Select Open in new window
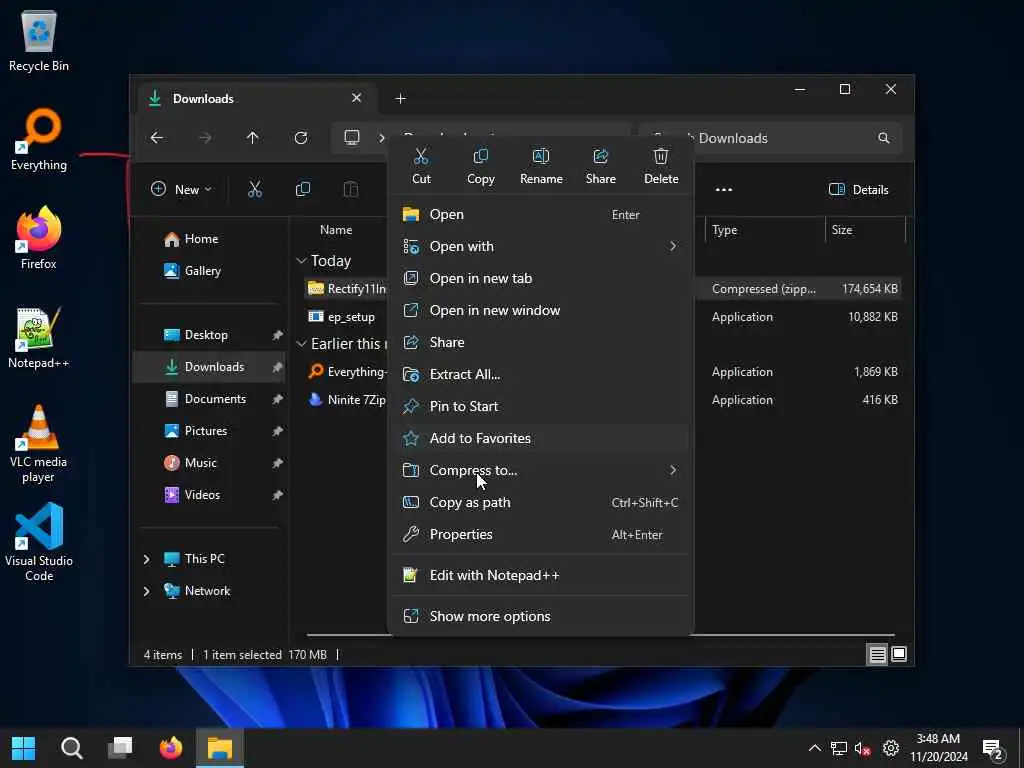Image resolution: width=1024 pixels, height=768 pixels. (541, 310)
